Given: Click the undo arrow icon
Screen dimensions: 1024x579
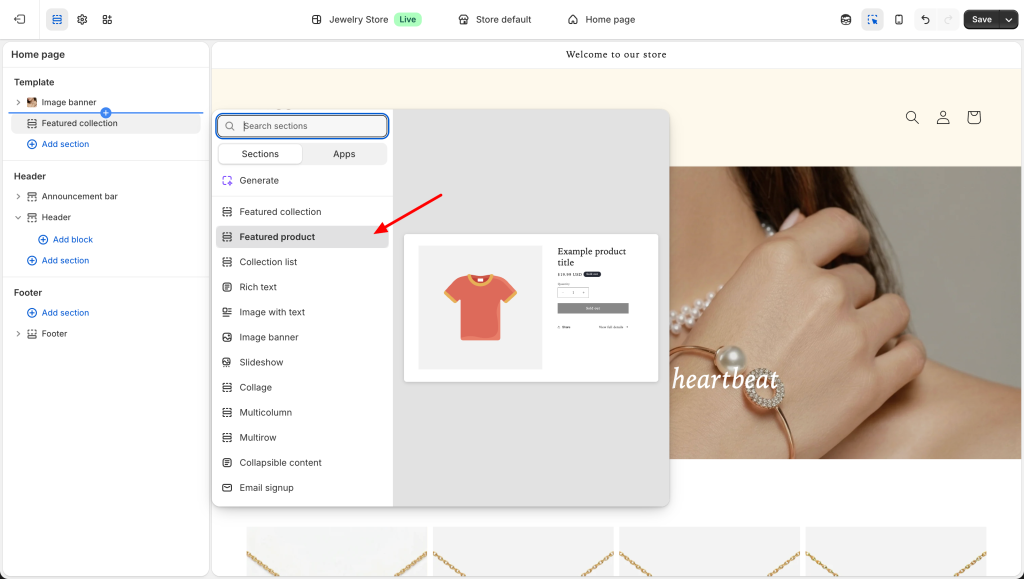Looking at the screenshot, I should [925, 19].
